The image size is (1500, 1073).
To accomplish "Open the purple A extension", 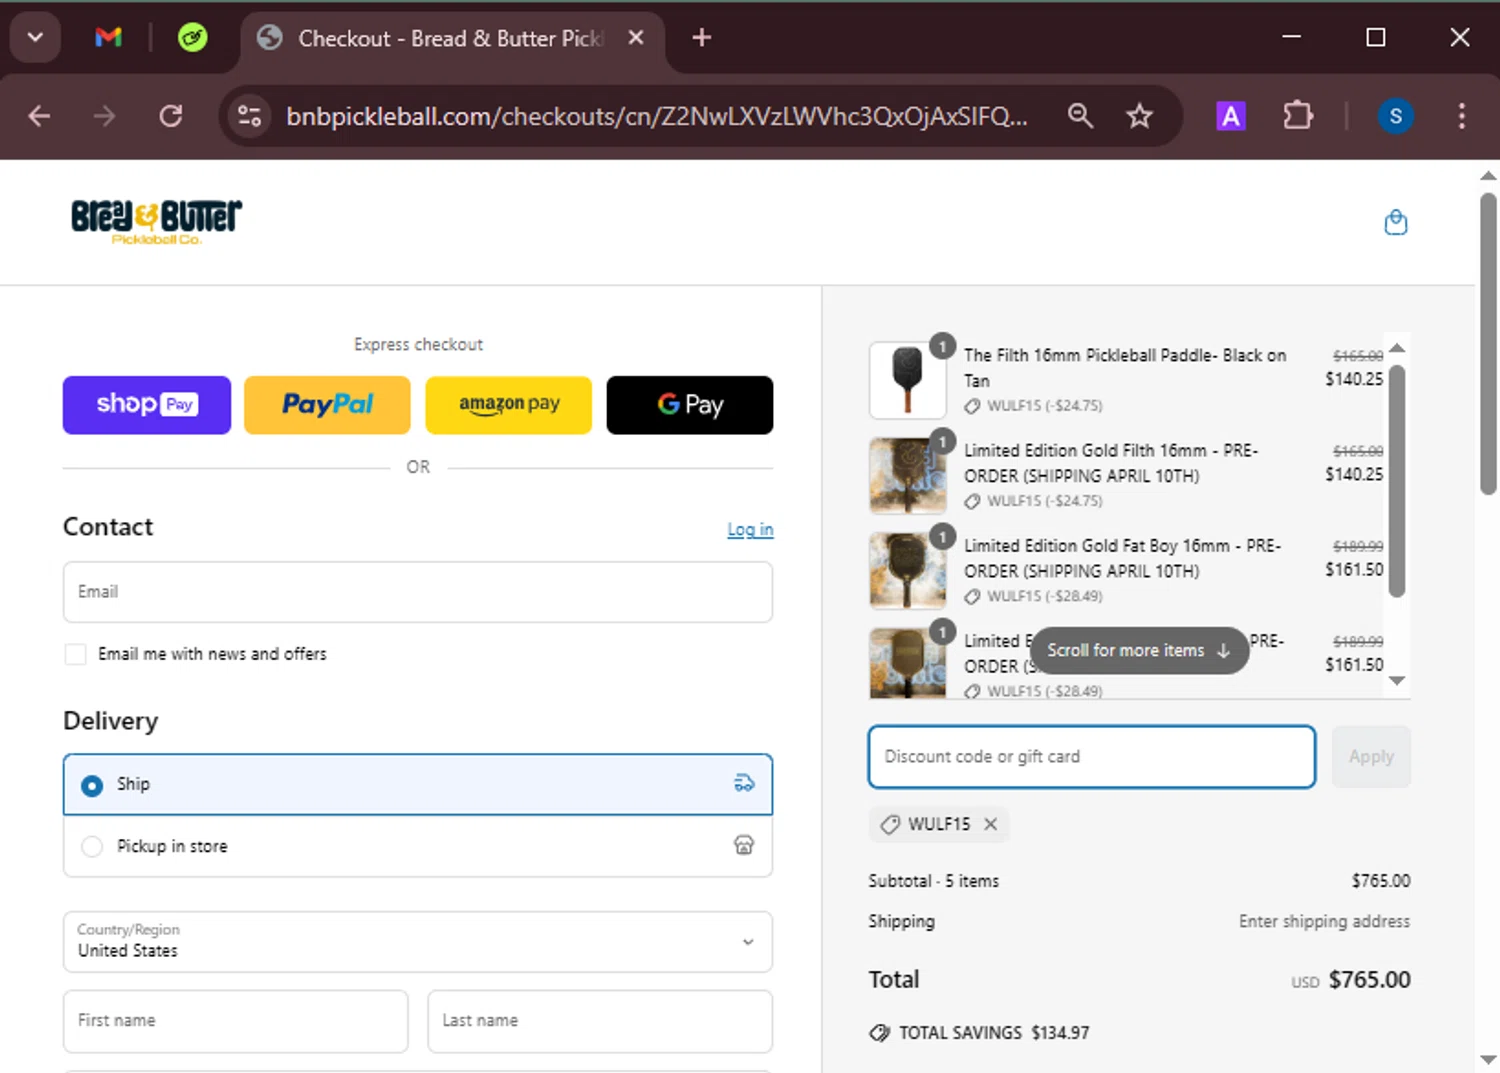I will 1231,116.
